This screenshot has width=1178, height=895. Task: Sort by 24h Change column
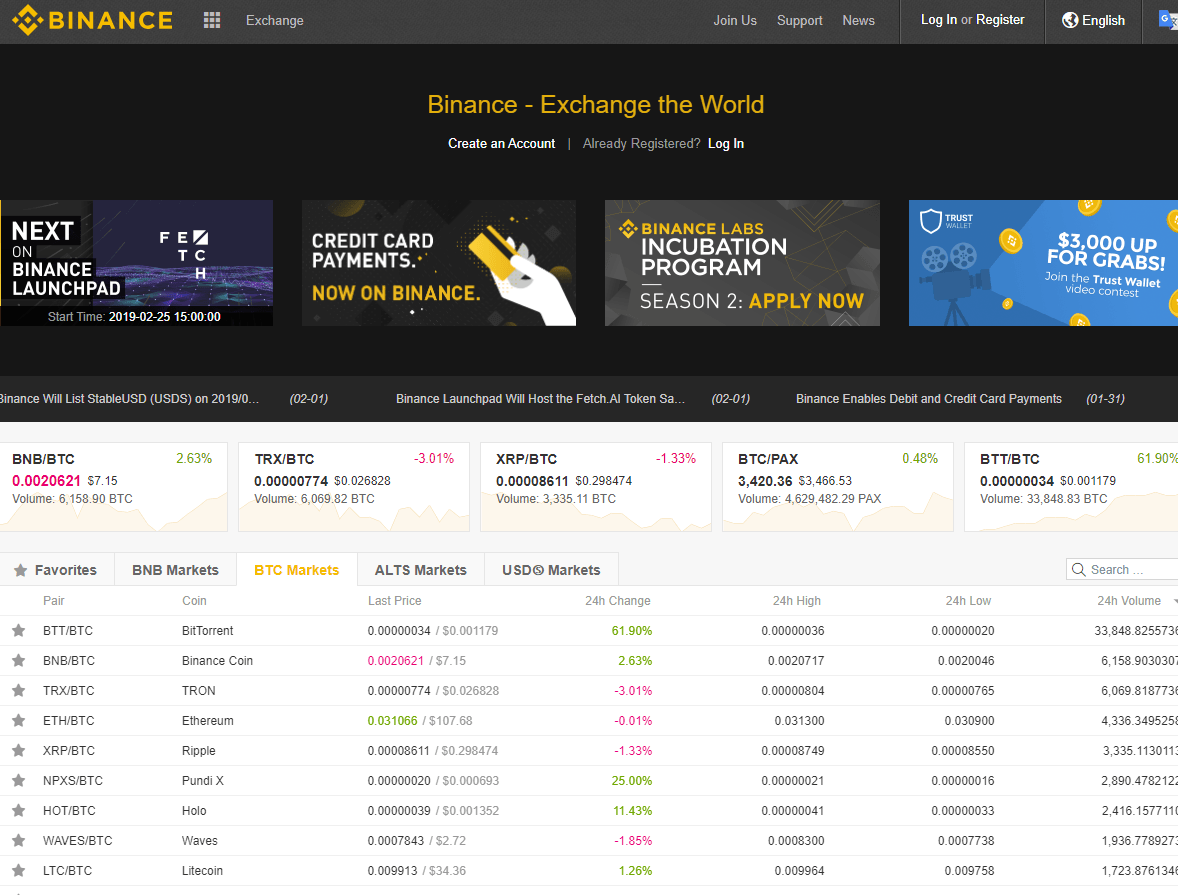coord(618,600)
